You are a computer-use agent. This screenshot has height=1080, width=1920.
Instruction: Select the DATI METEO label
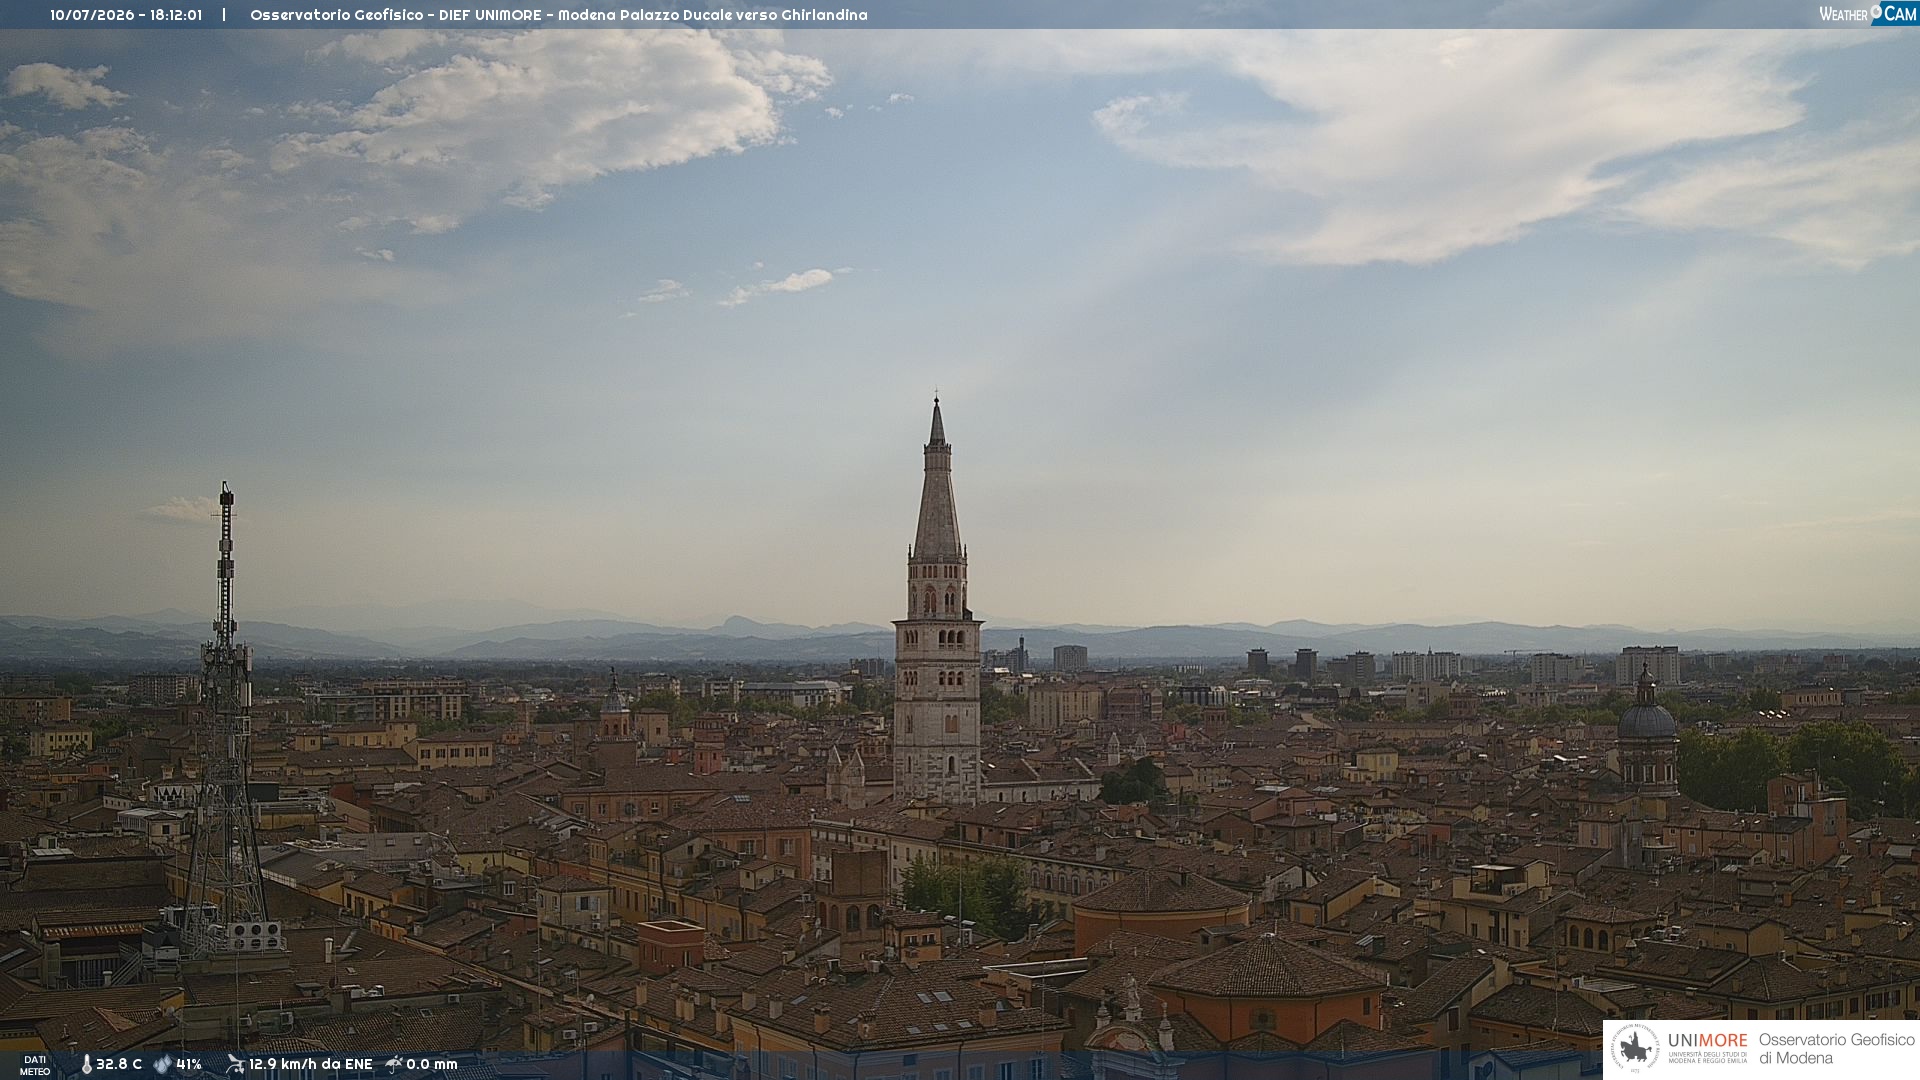click(x=35, y=1065)
